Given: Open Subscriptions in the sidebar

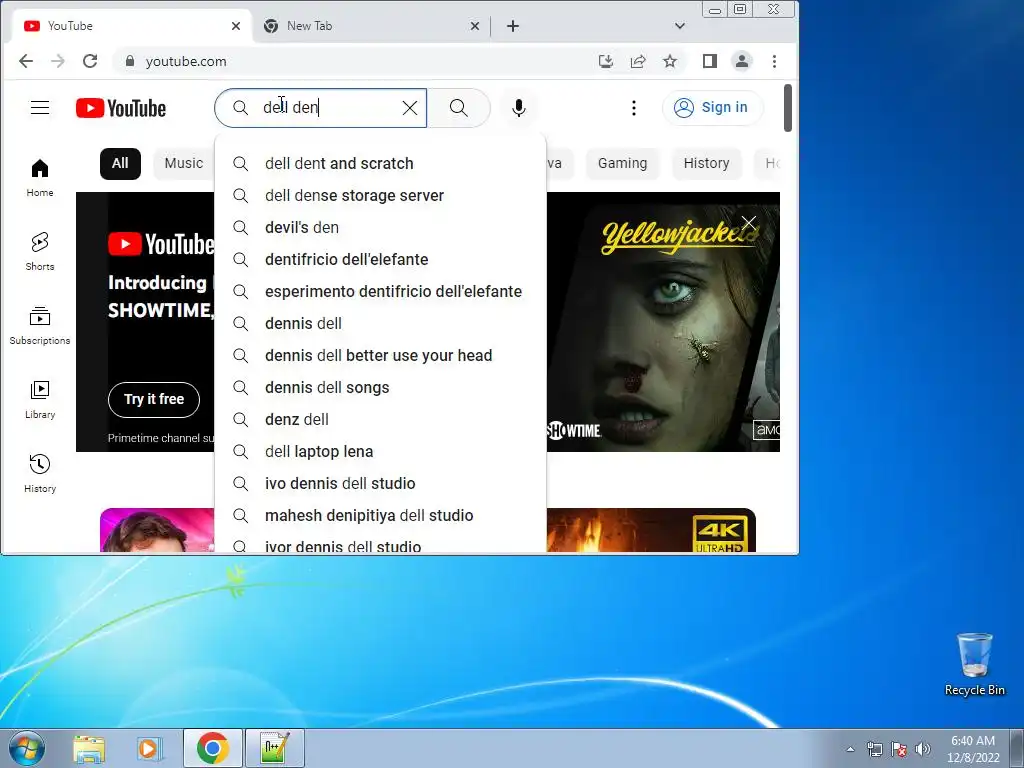Looking at the screenshot, I should [x=40, y=325].
